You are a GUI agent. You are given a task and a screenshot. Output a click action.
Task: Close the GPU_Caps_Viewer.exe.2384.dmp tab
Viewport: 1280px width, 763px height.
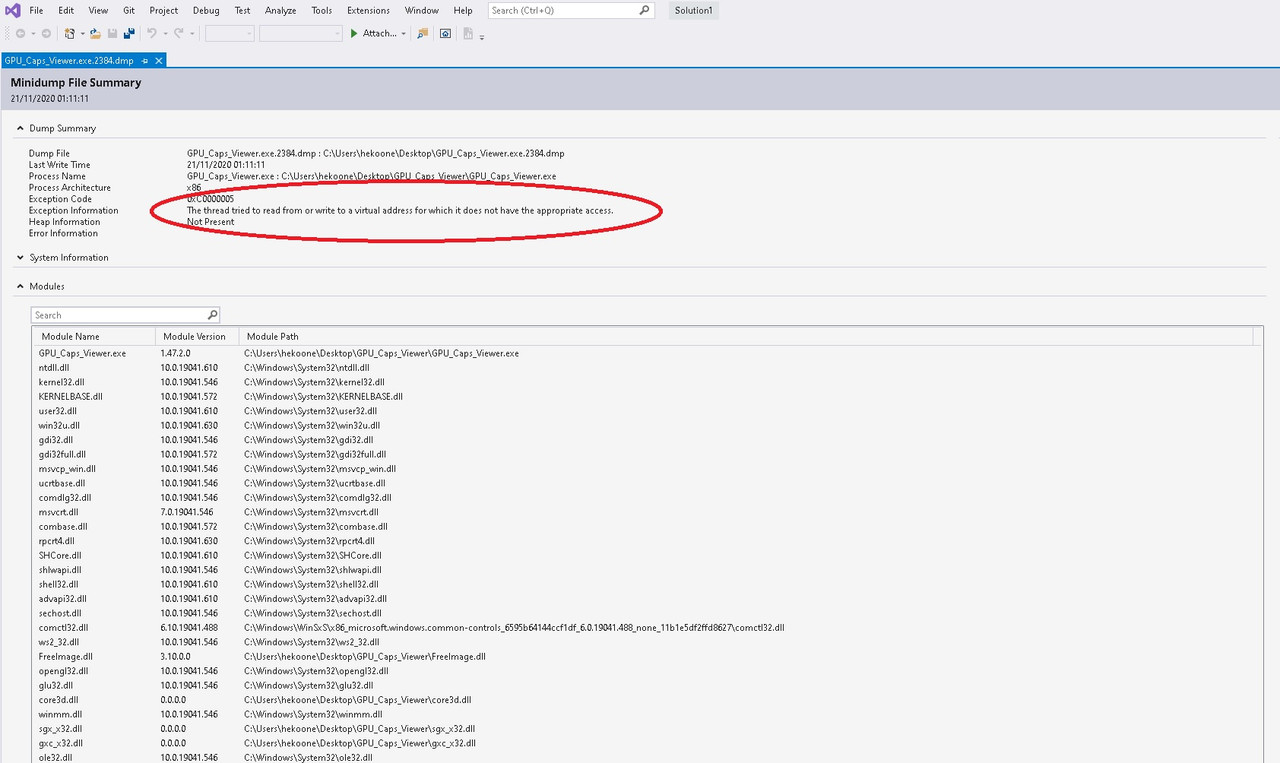(x=158, y=60)
